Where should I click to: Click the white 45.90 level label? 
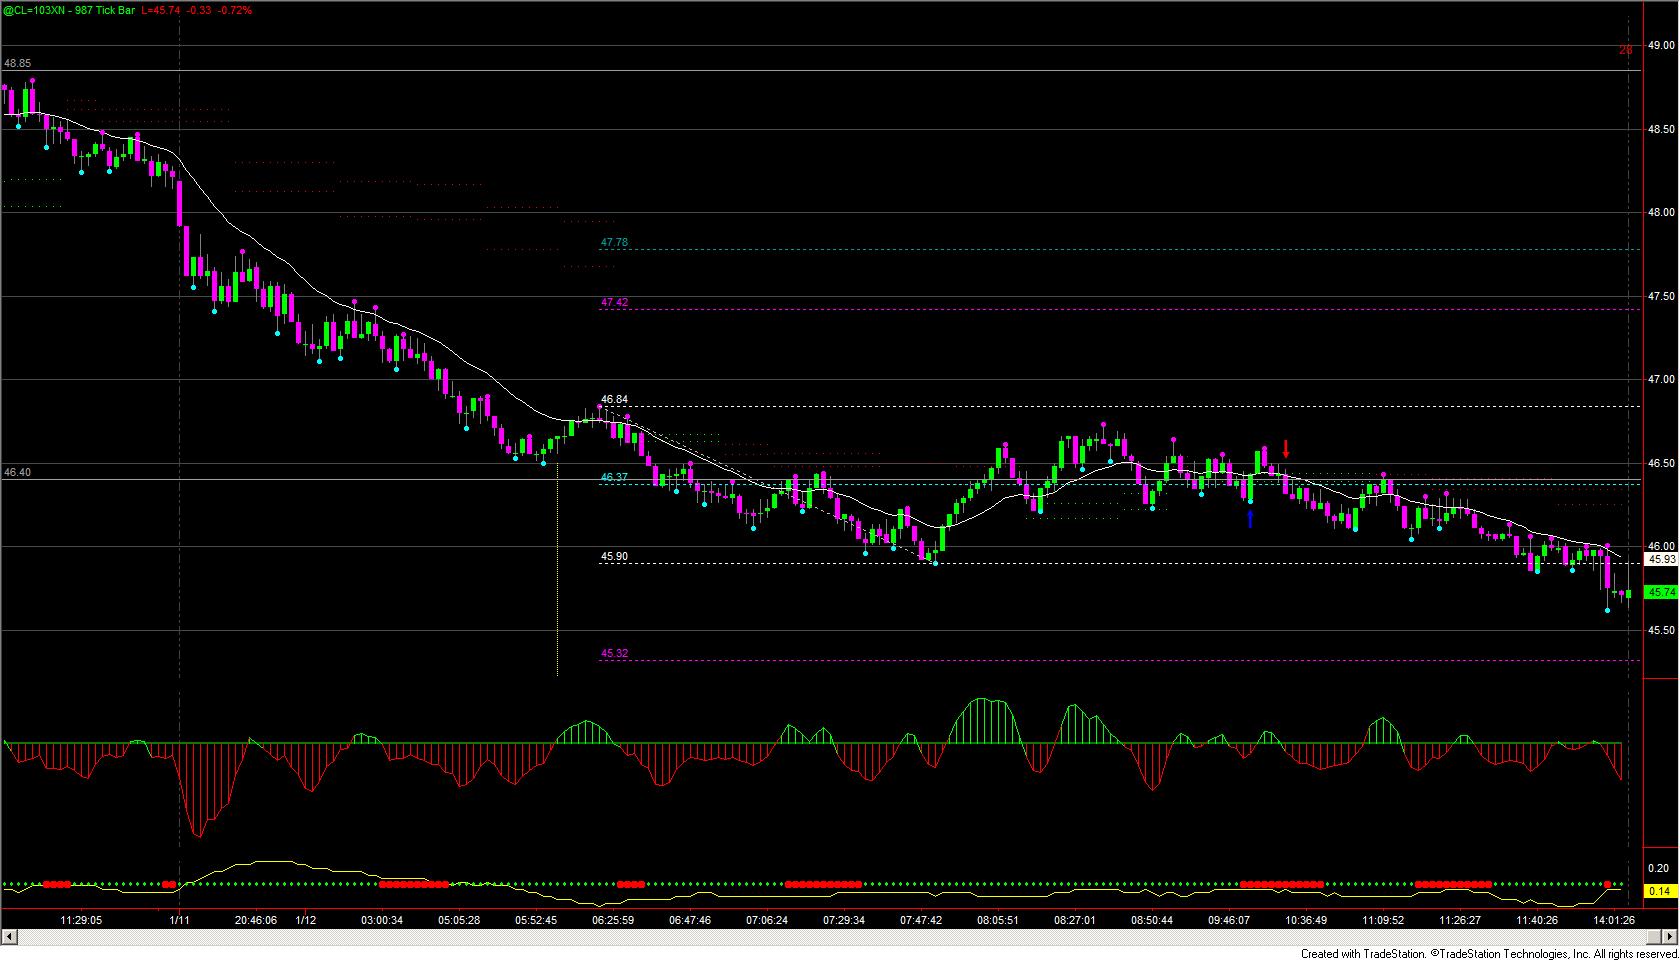point(614,556)
